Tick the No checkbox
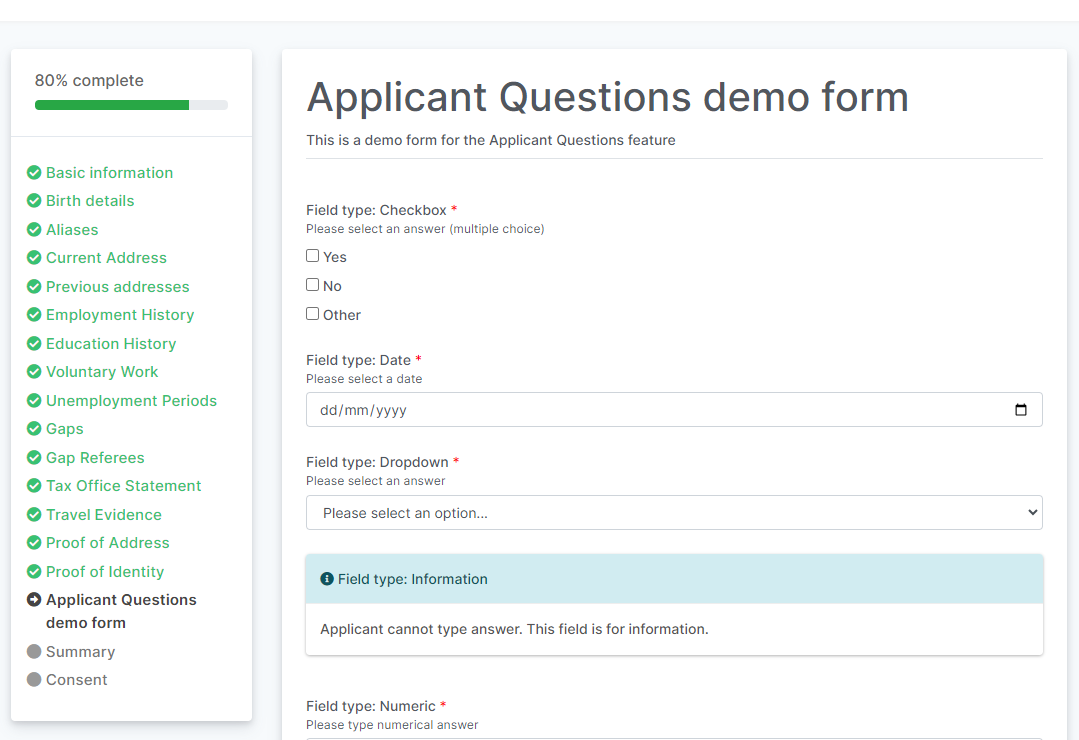 point(312,285)
